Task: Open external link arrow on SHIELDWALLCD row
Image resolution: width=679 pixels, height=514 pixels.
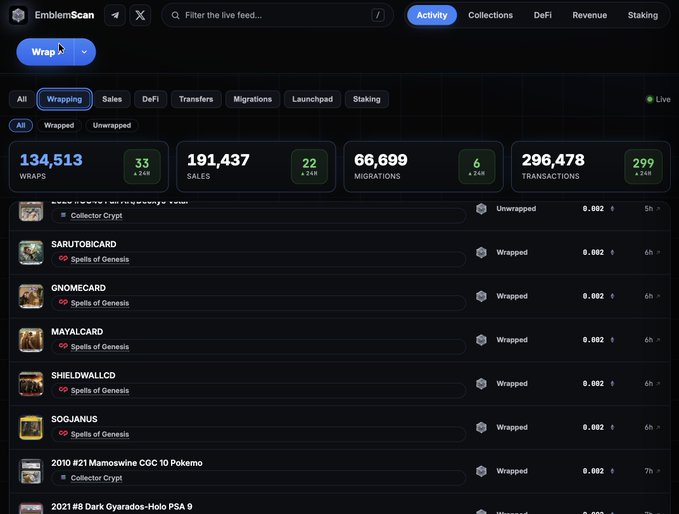Action: [x=658, y=384]
